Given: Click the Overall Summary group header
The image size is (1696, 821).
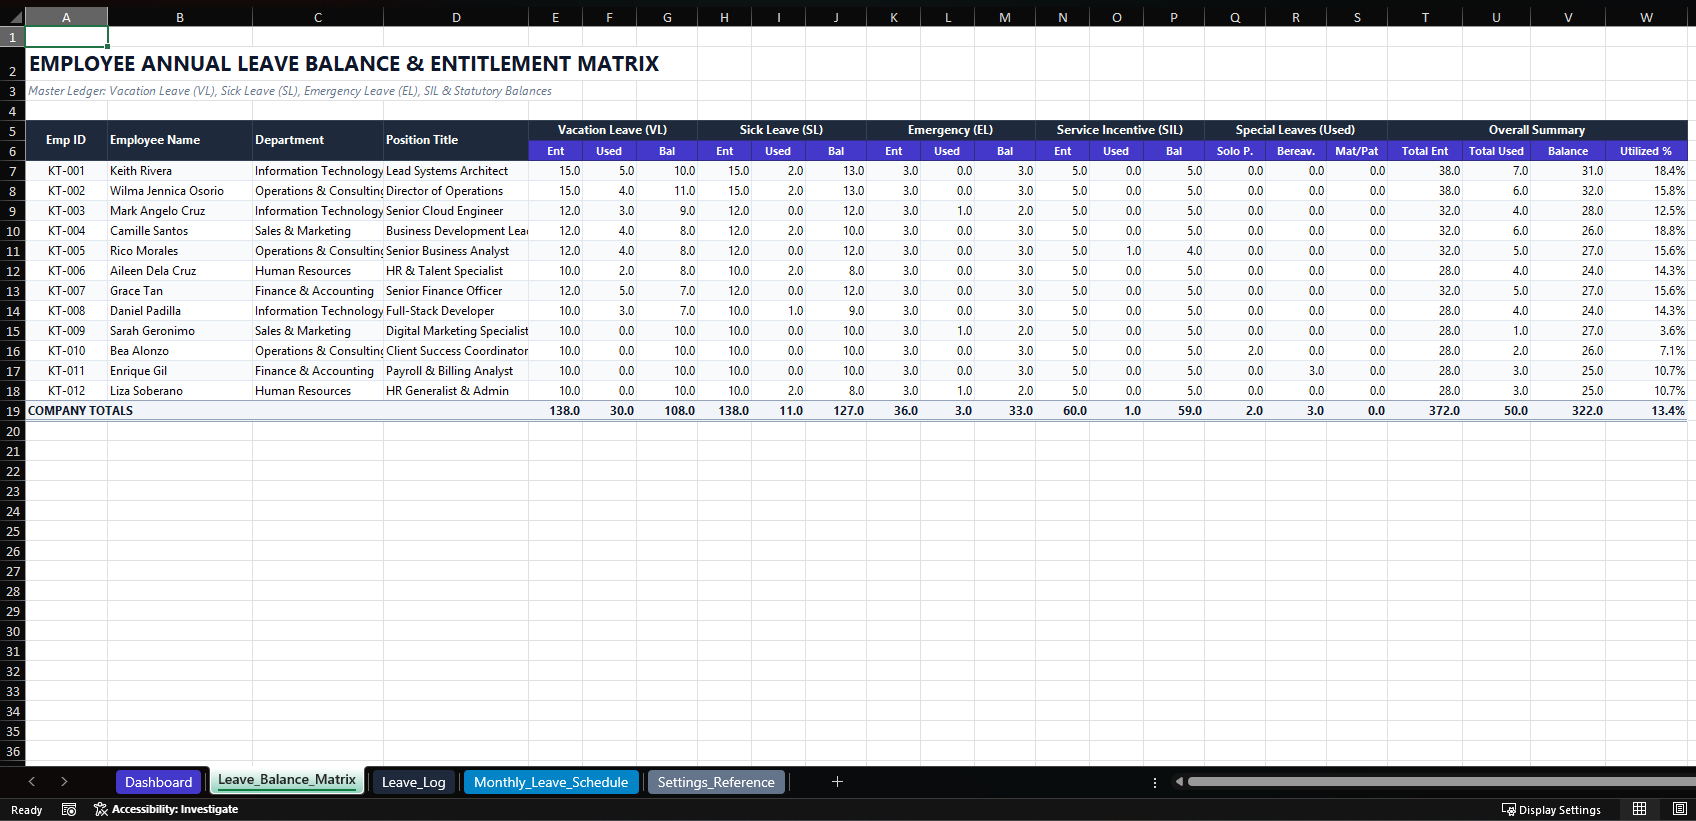Looking at the screenshot, I should (x=1537, y=130).
